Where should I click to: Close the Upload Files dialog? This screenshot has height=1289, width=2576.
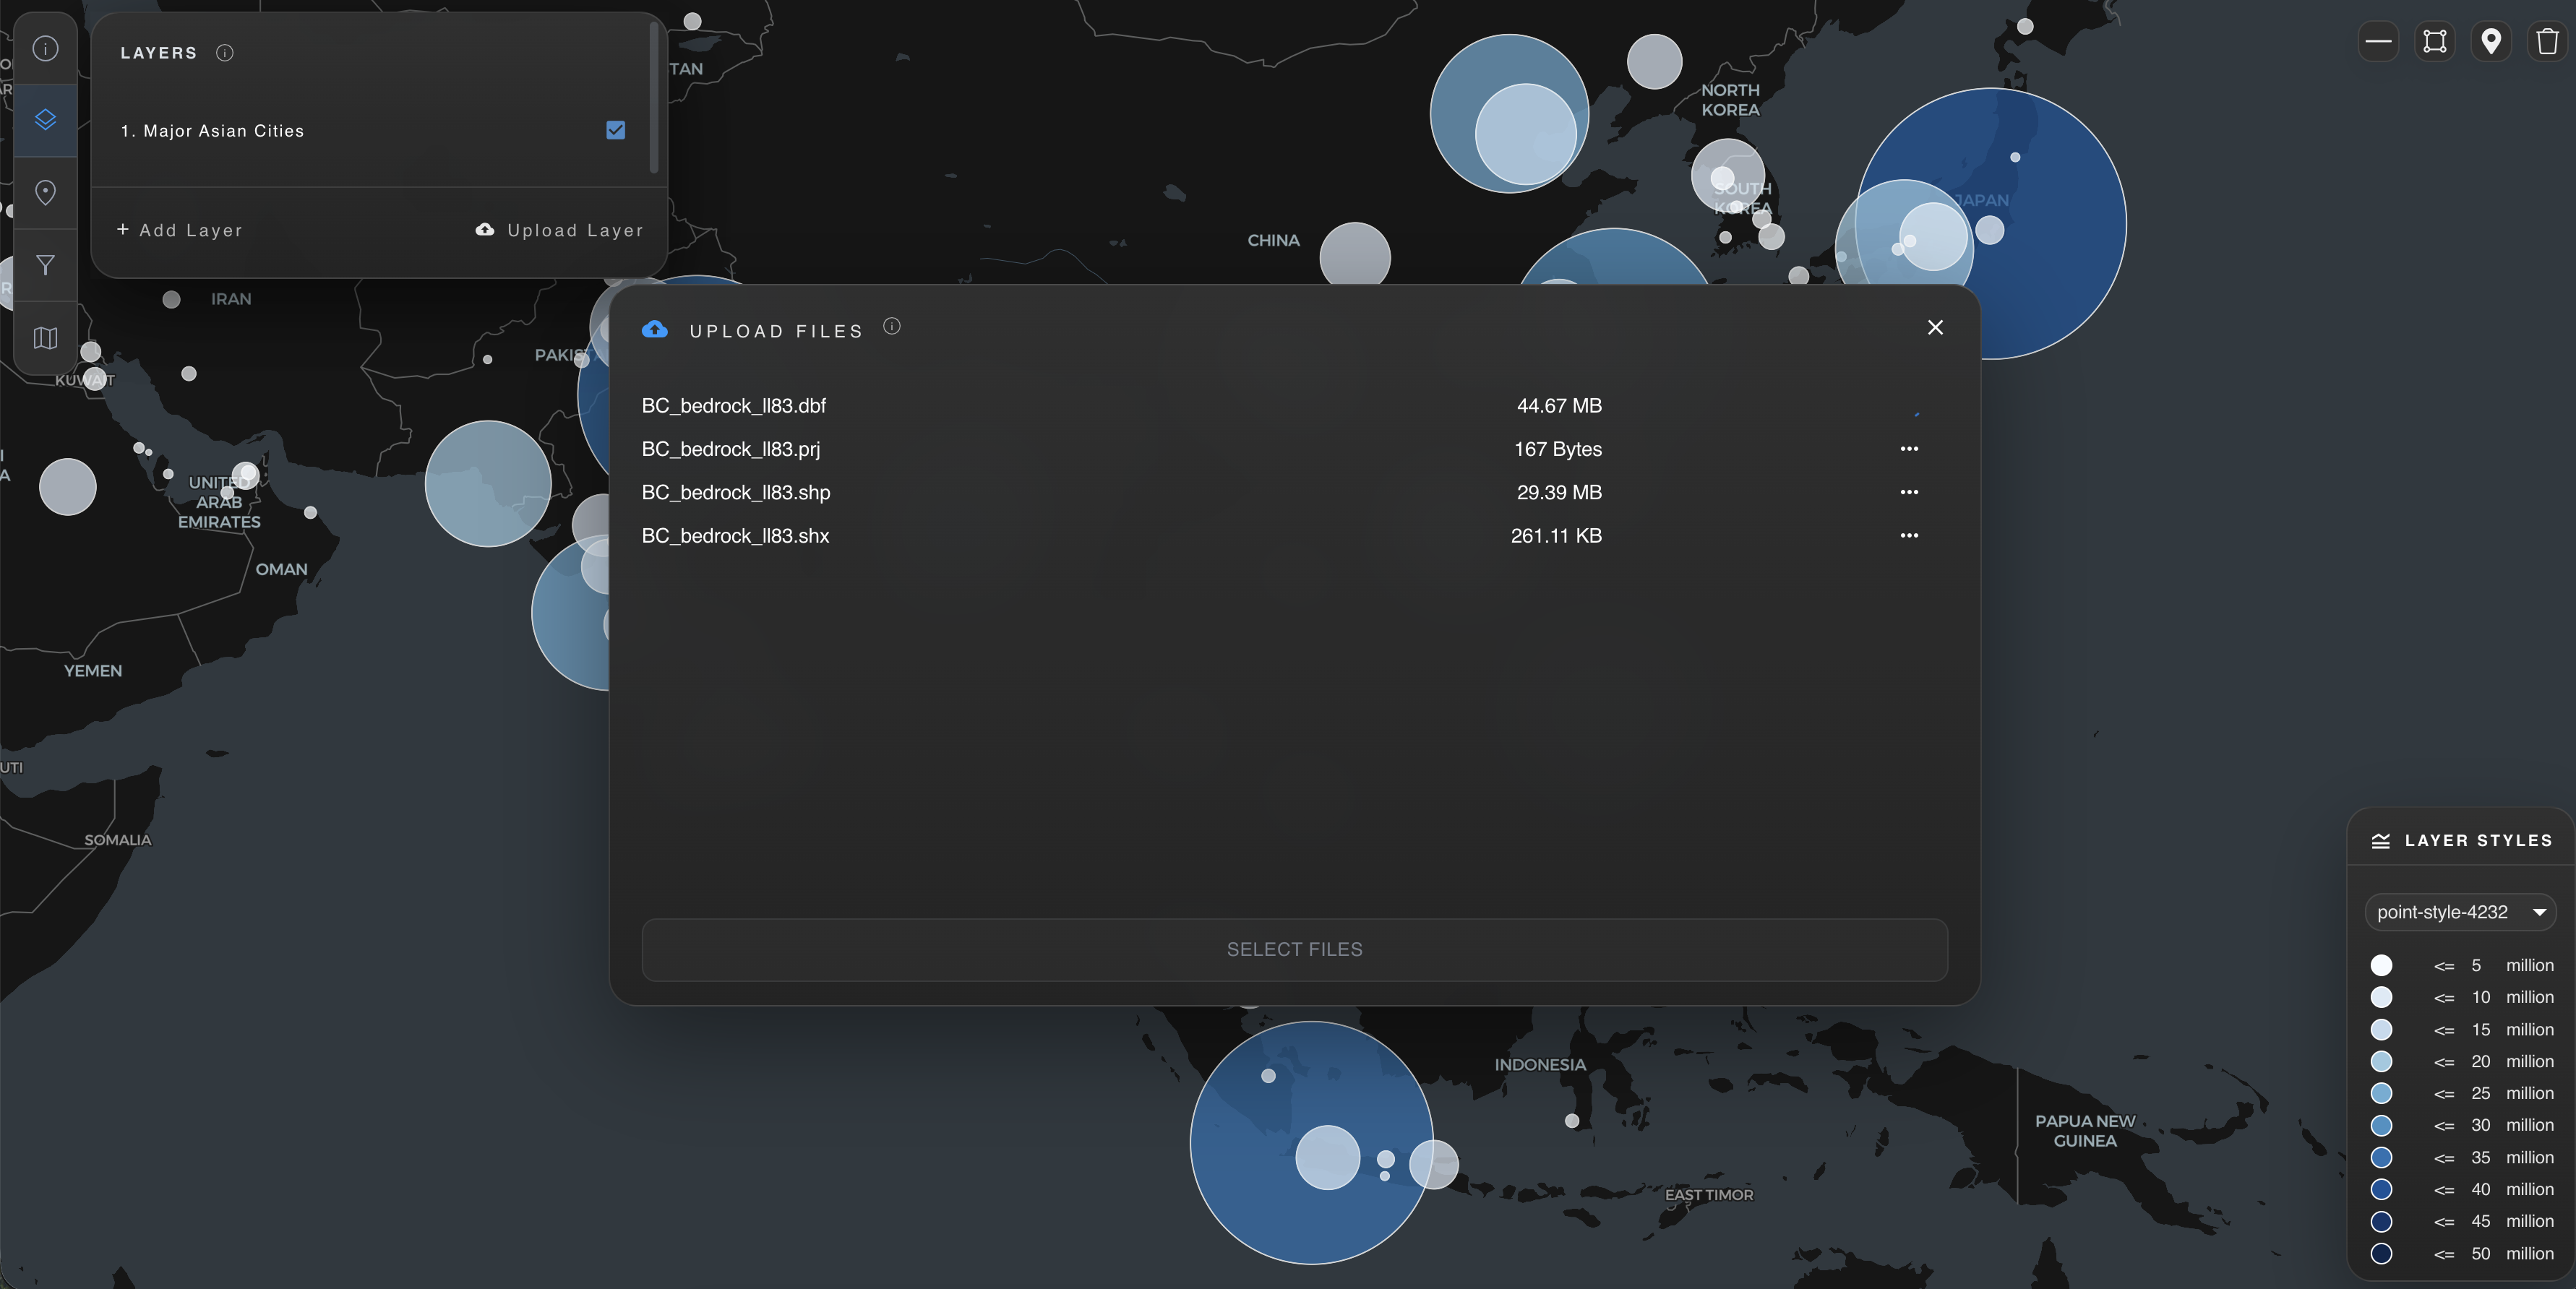tap(1934, 328)
